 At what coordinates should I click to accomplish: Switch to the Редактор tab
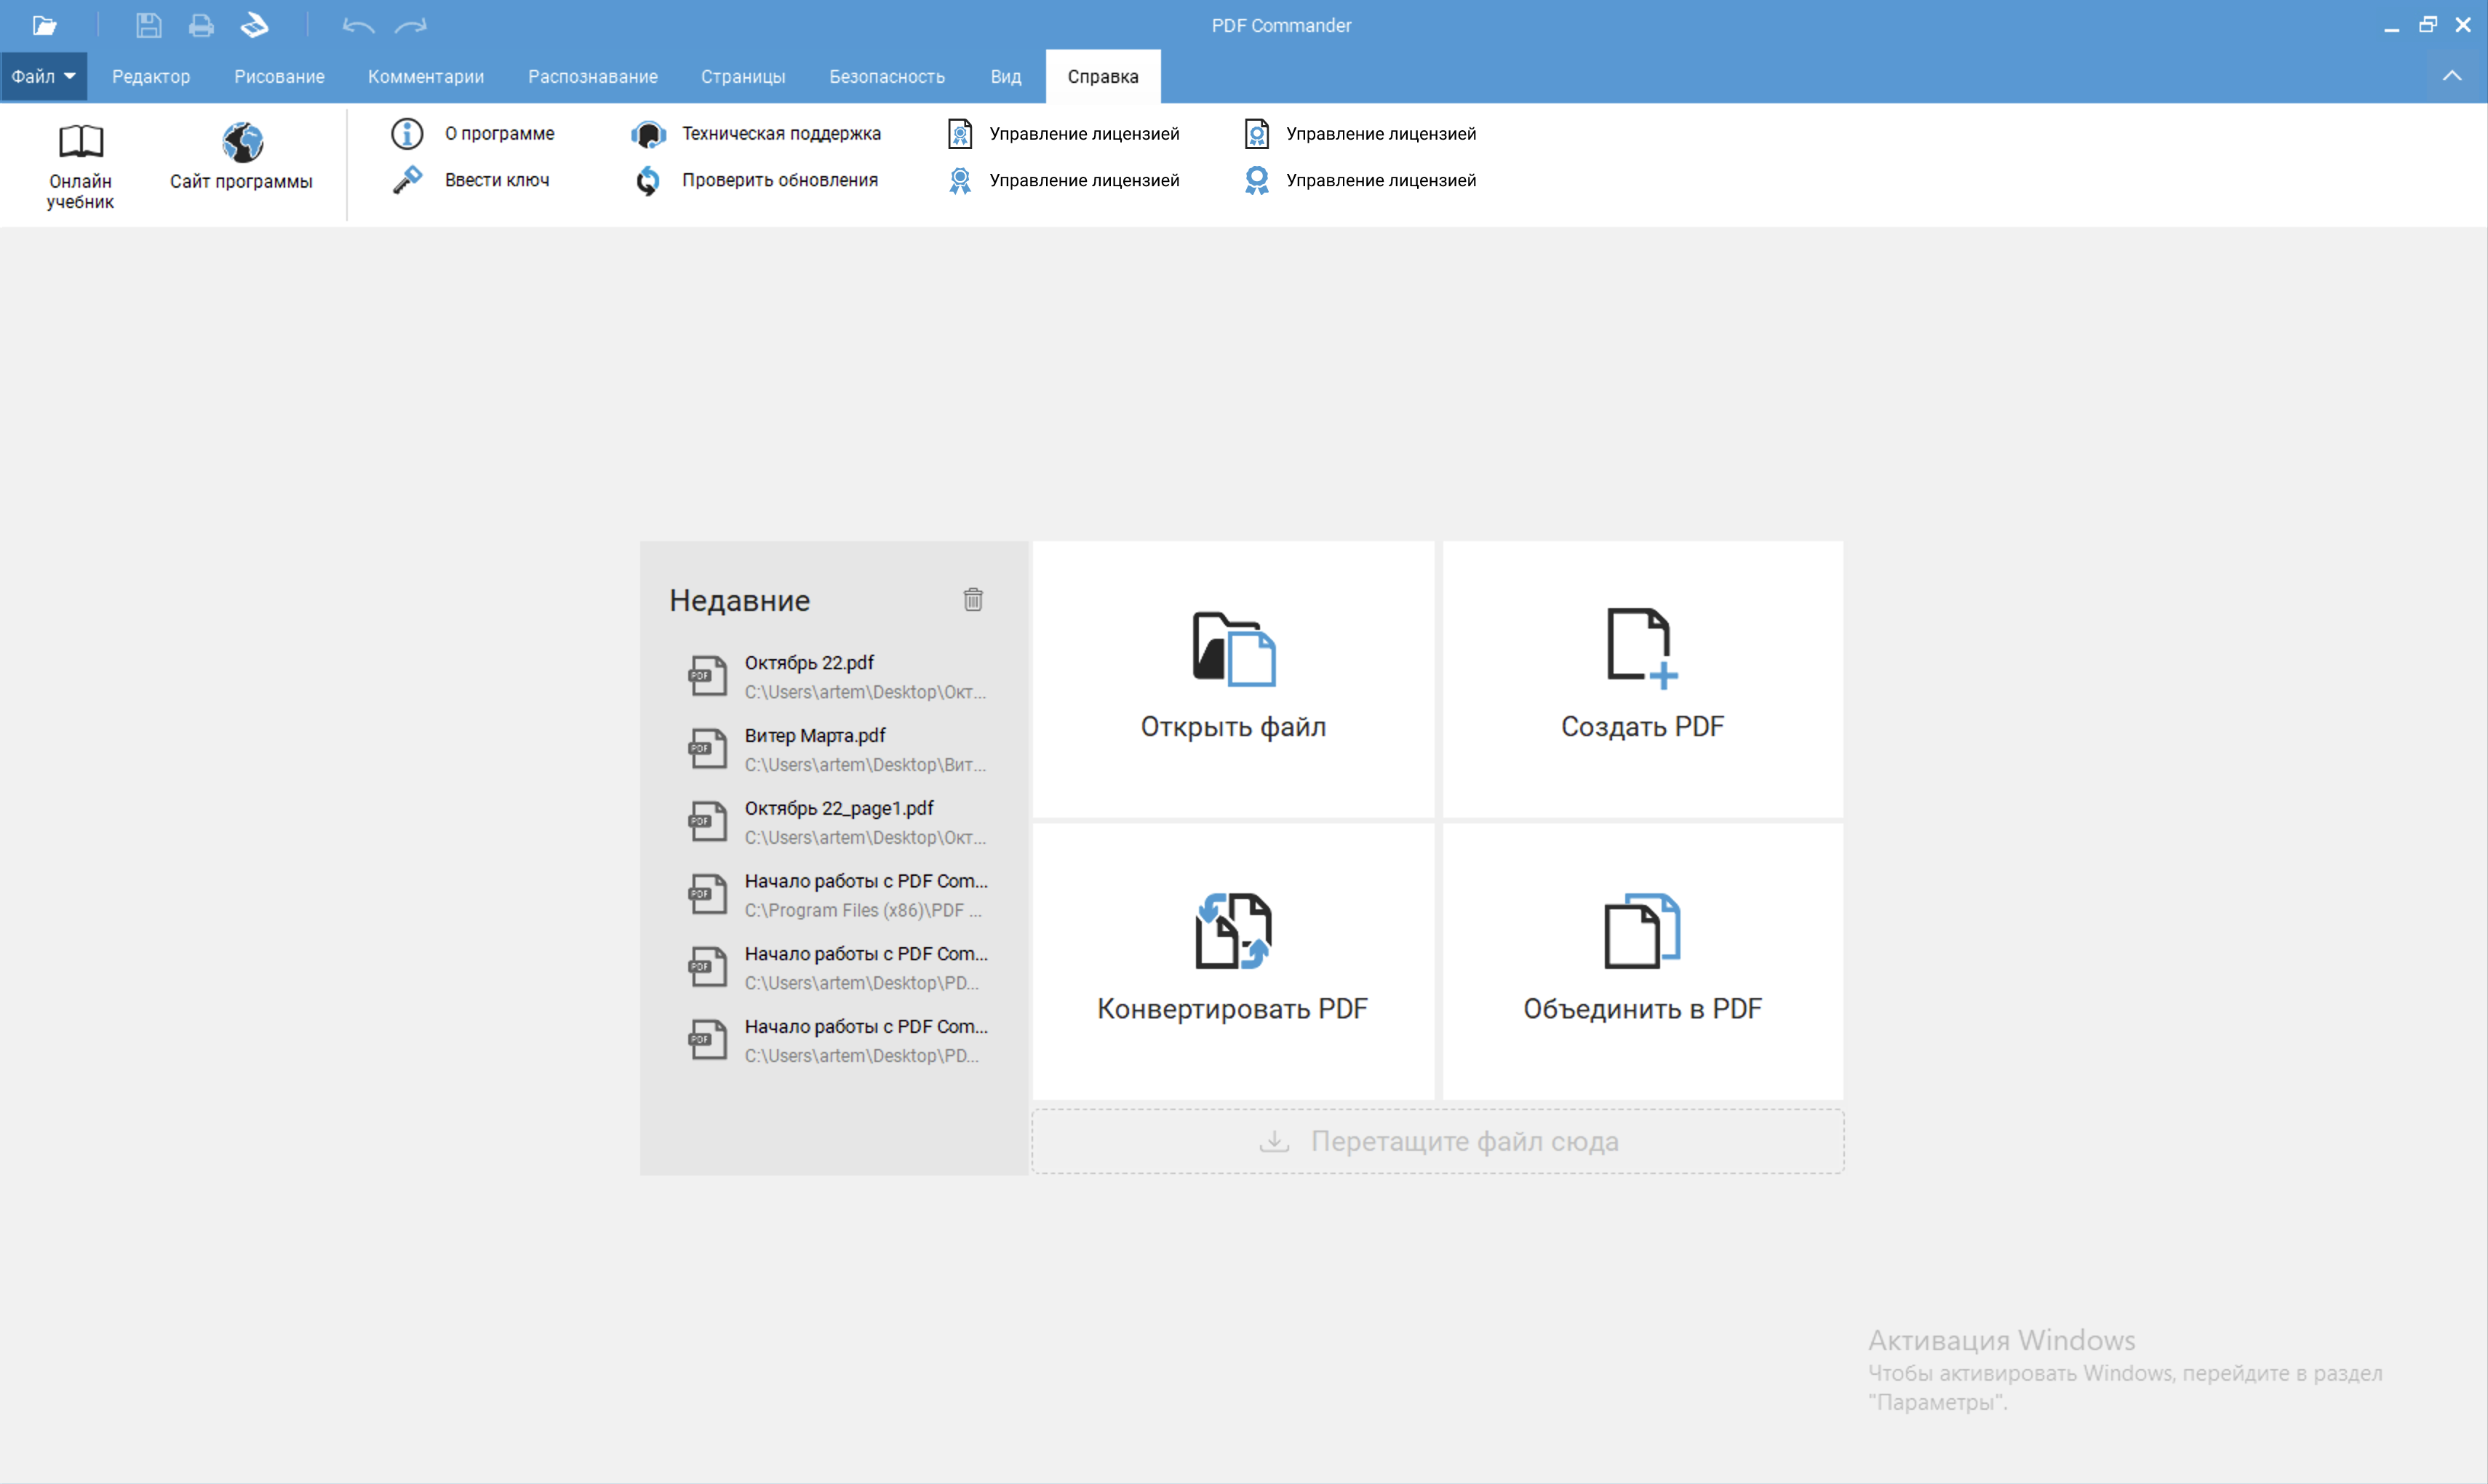click(151, 76)
